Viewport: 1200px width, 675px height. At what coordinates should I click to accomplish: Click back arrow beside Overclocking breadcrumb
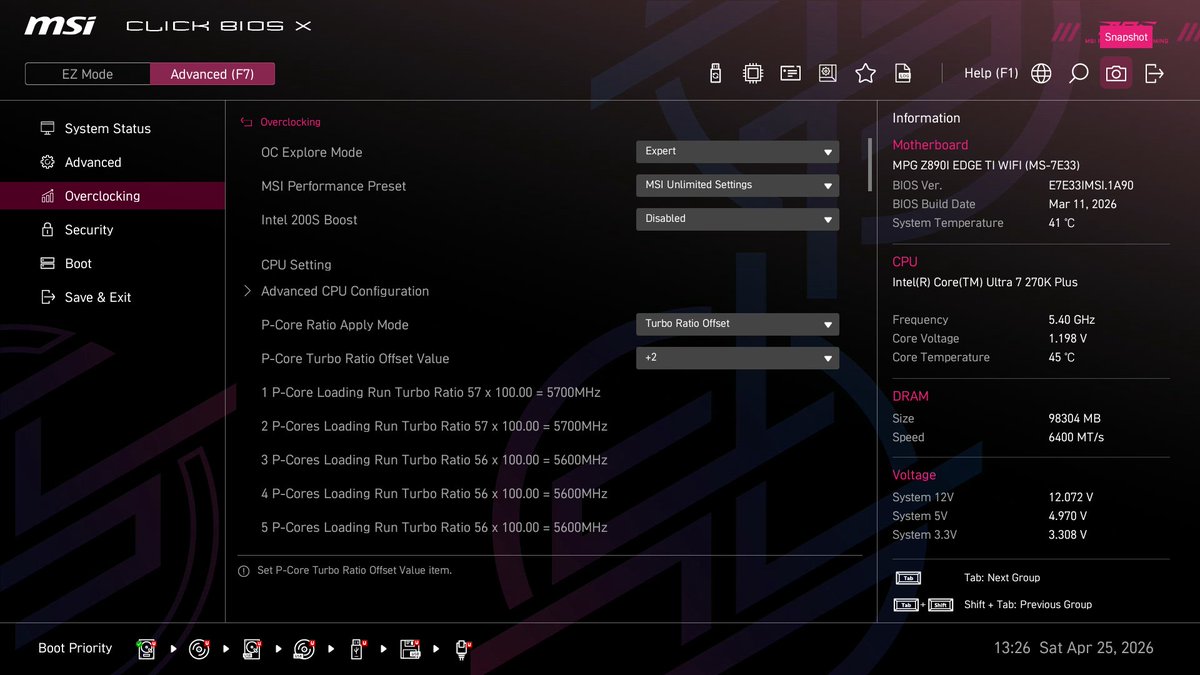pos(246,122)
